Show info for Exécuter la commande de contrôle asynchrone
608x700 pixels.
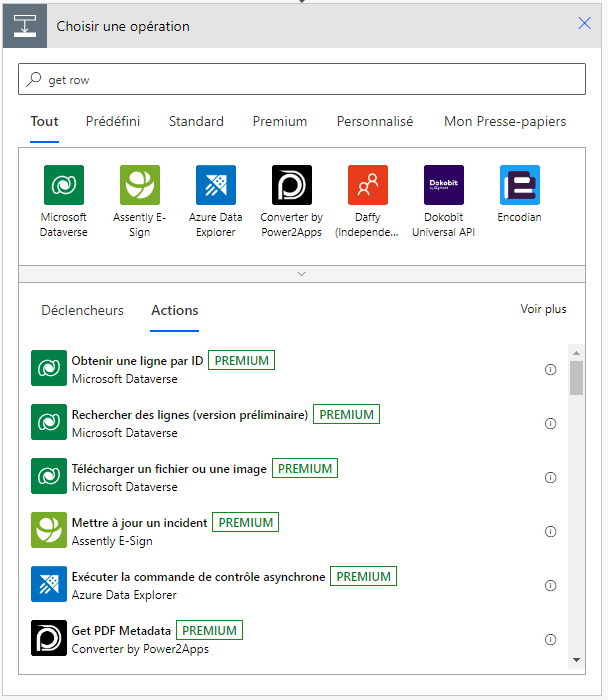click(550, 586)
